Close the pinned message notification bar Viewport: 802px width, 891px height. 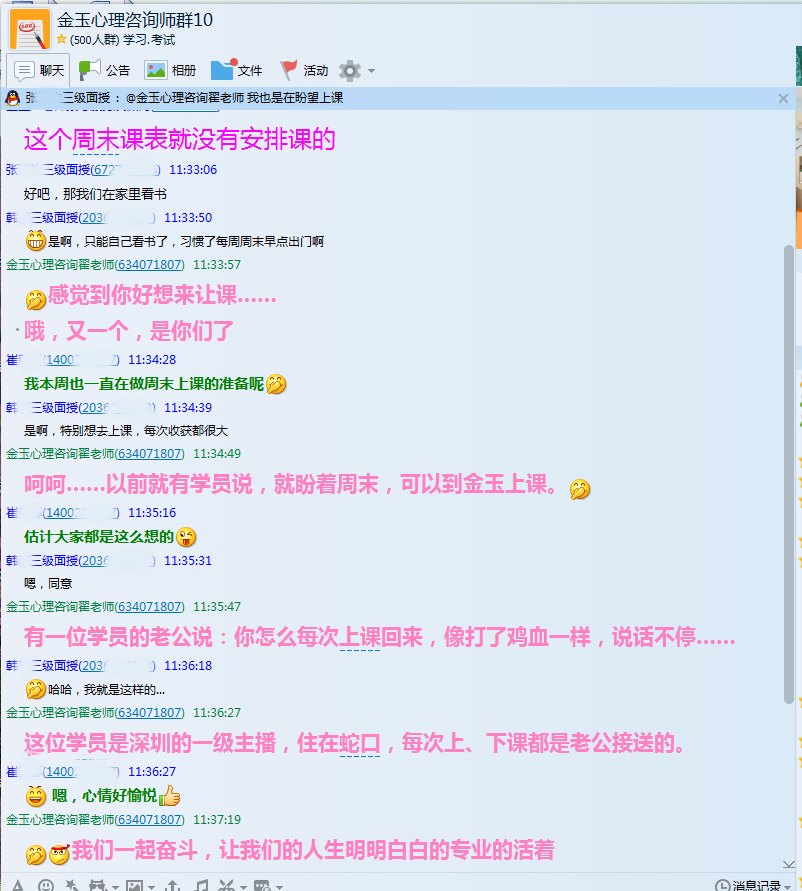(783, 98)
